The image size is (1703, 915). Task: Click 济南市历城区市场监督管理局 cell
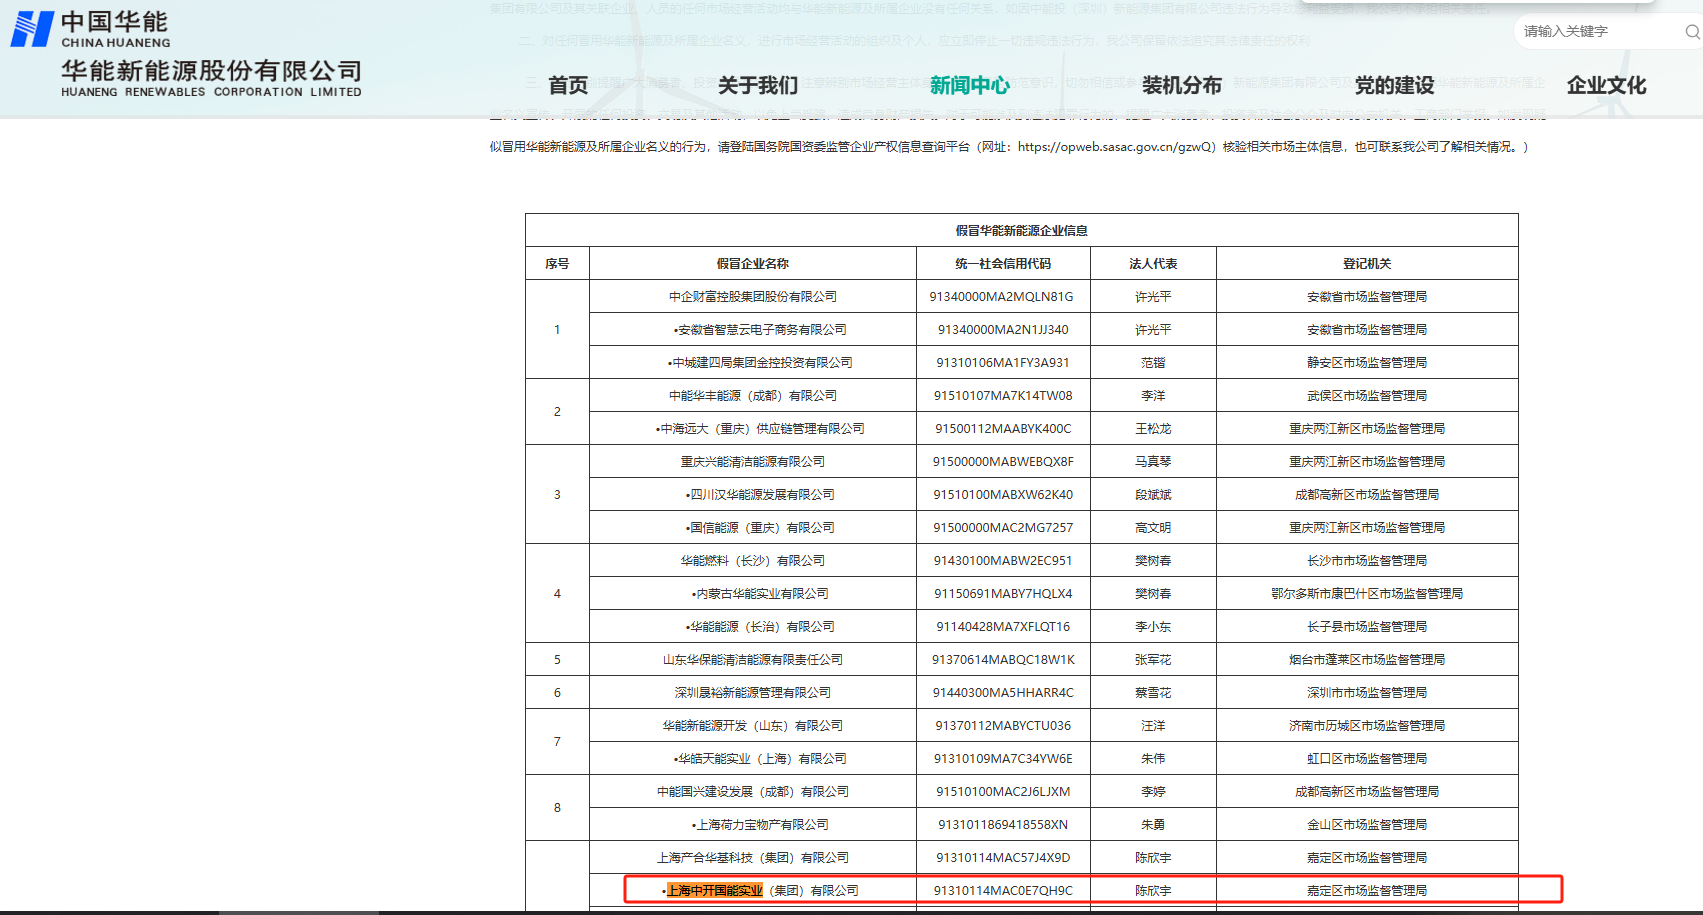coord(1367,726)
